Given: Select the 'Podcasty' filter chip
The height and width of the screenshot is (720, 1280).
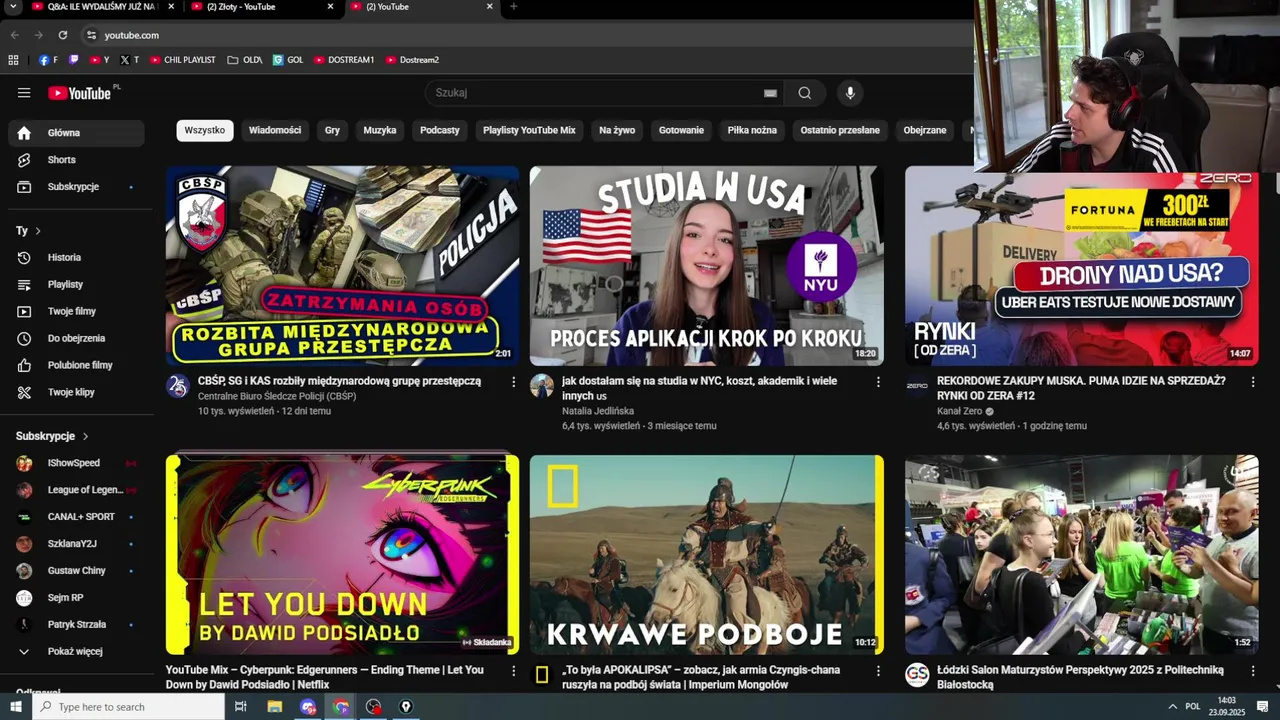Looking at the screenshot, I should tap(440, 130).
